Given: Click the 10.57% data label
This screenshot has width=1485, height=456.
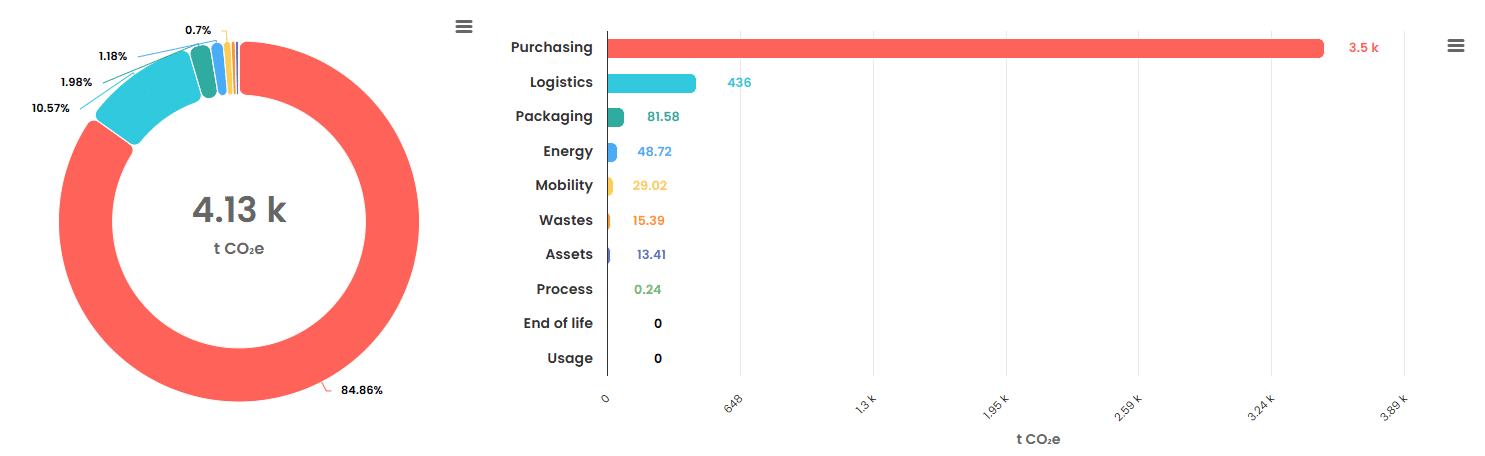Looking at the screenshot, I should (x=51, y=108).
